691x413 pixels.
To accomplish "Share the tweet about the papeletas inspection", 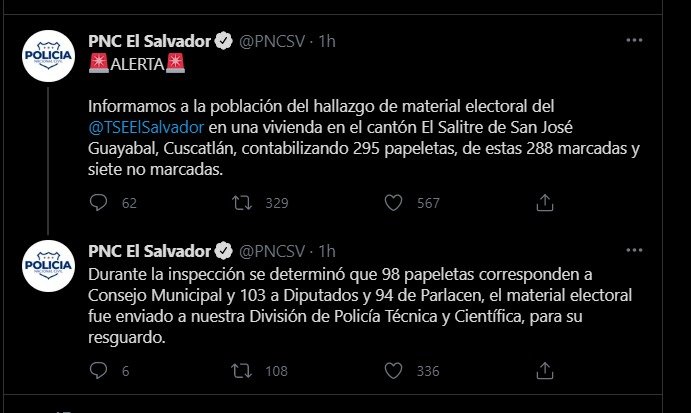I will [x=544, y=372].
